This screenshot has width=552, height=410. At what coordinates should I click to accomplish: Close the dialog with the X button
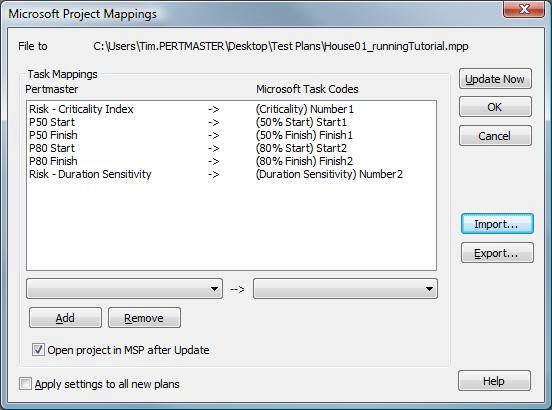click(524, 9)
